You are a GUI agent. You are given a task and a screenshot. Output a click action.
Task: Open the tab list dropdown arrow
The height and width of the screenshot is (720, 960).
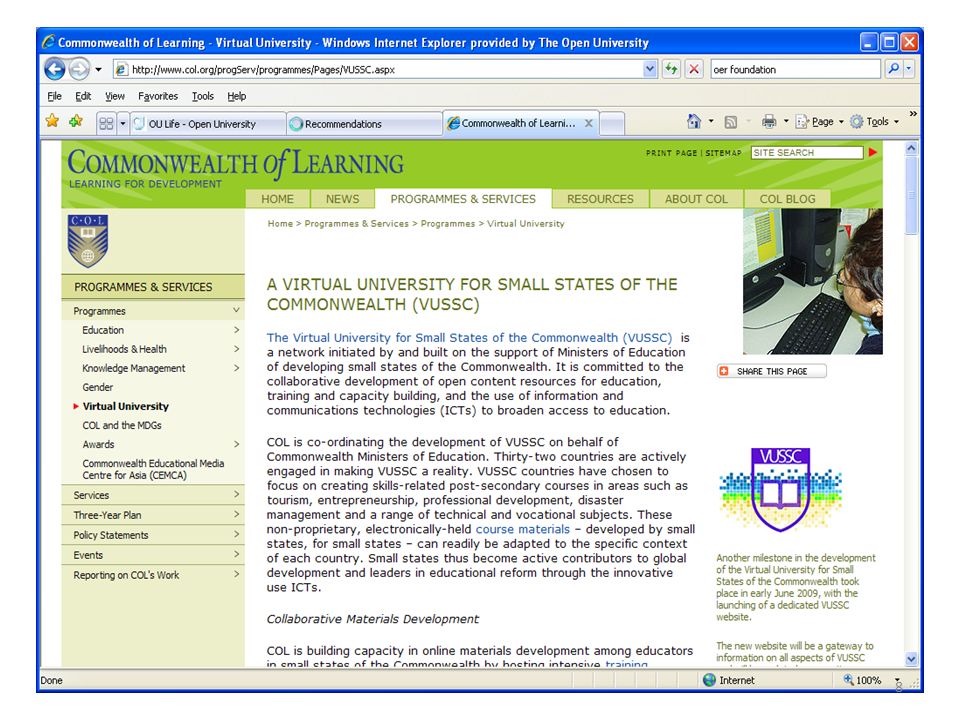(122, 124)
